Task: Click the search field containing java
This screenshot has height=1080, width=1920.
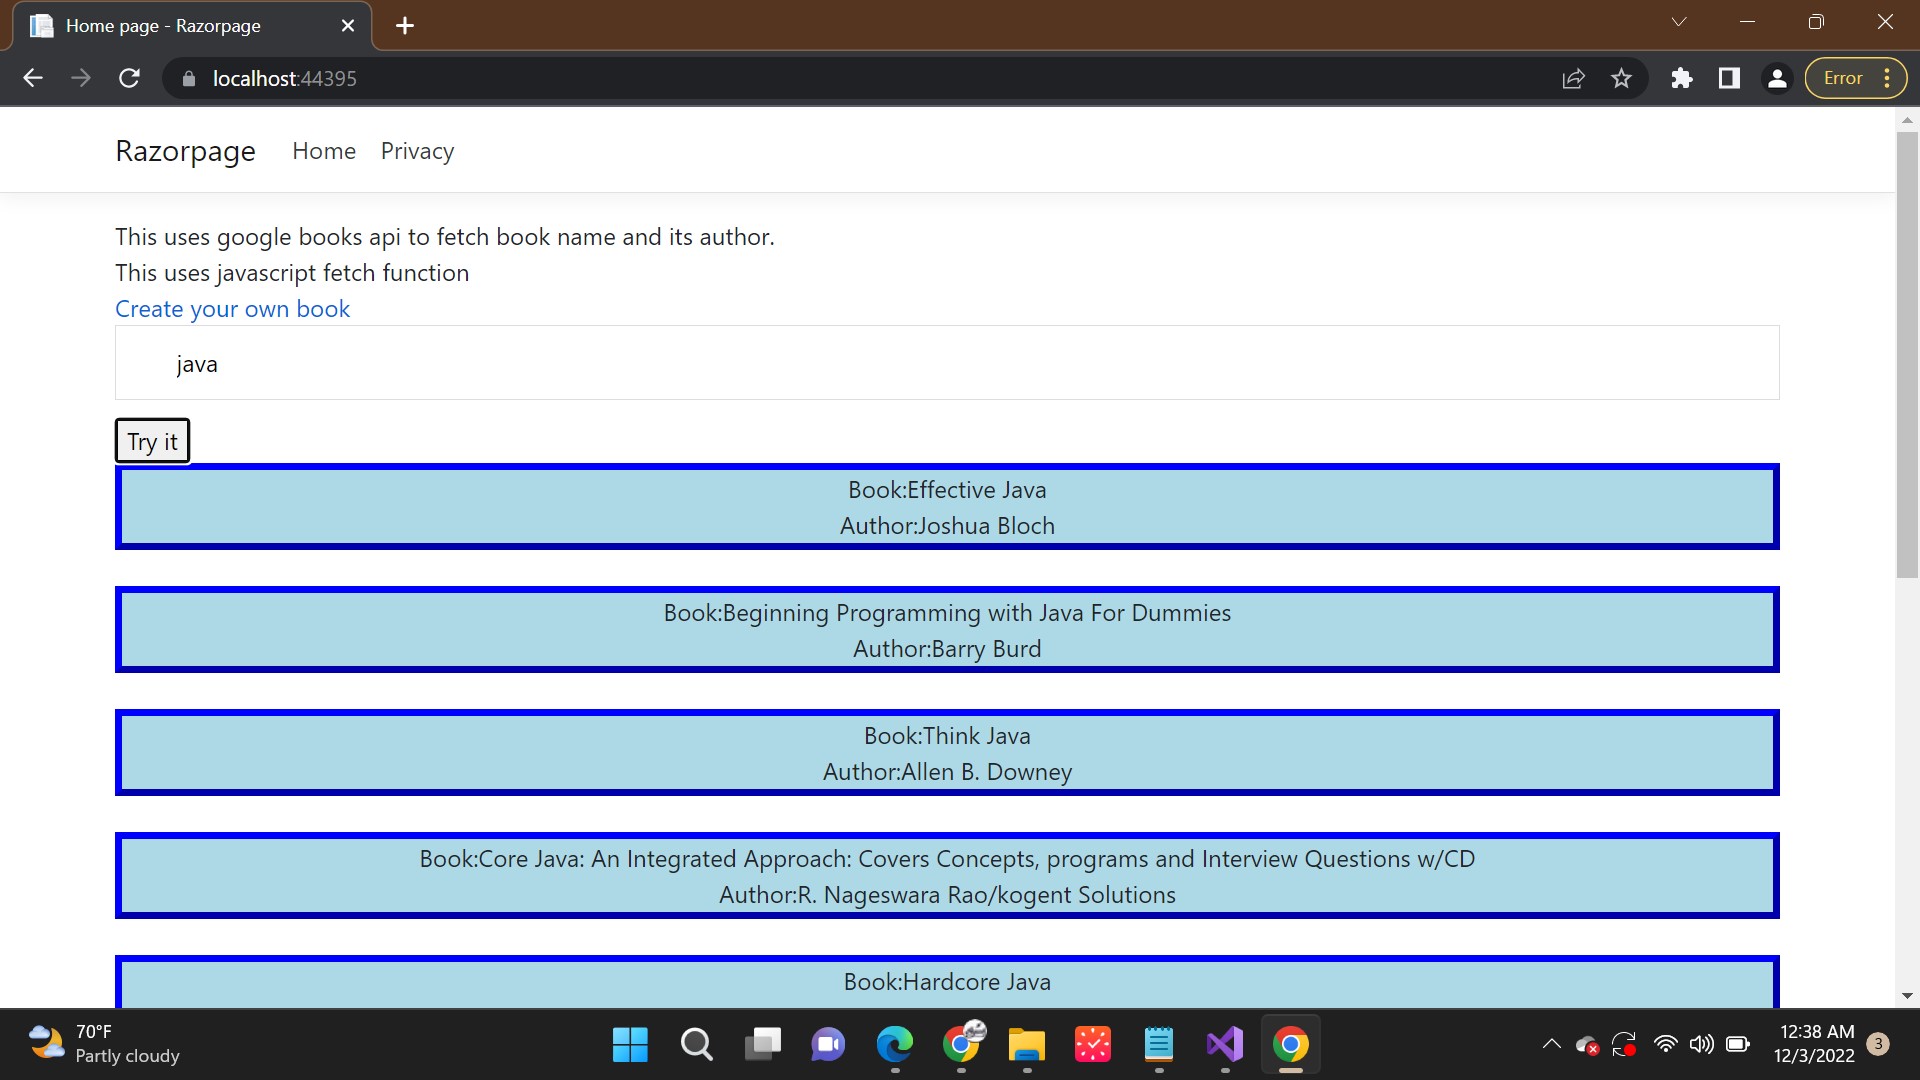Action: tap(947, 363)
